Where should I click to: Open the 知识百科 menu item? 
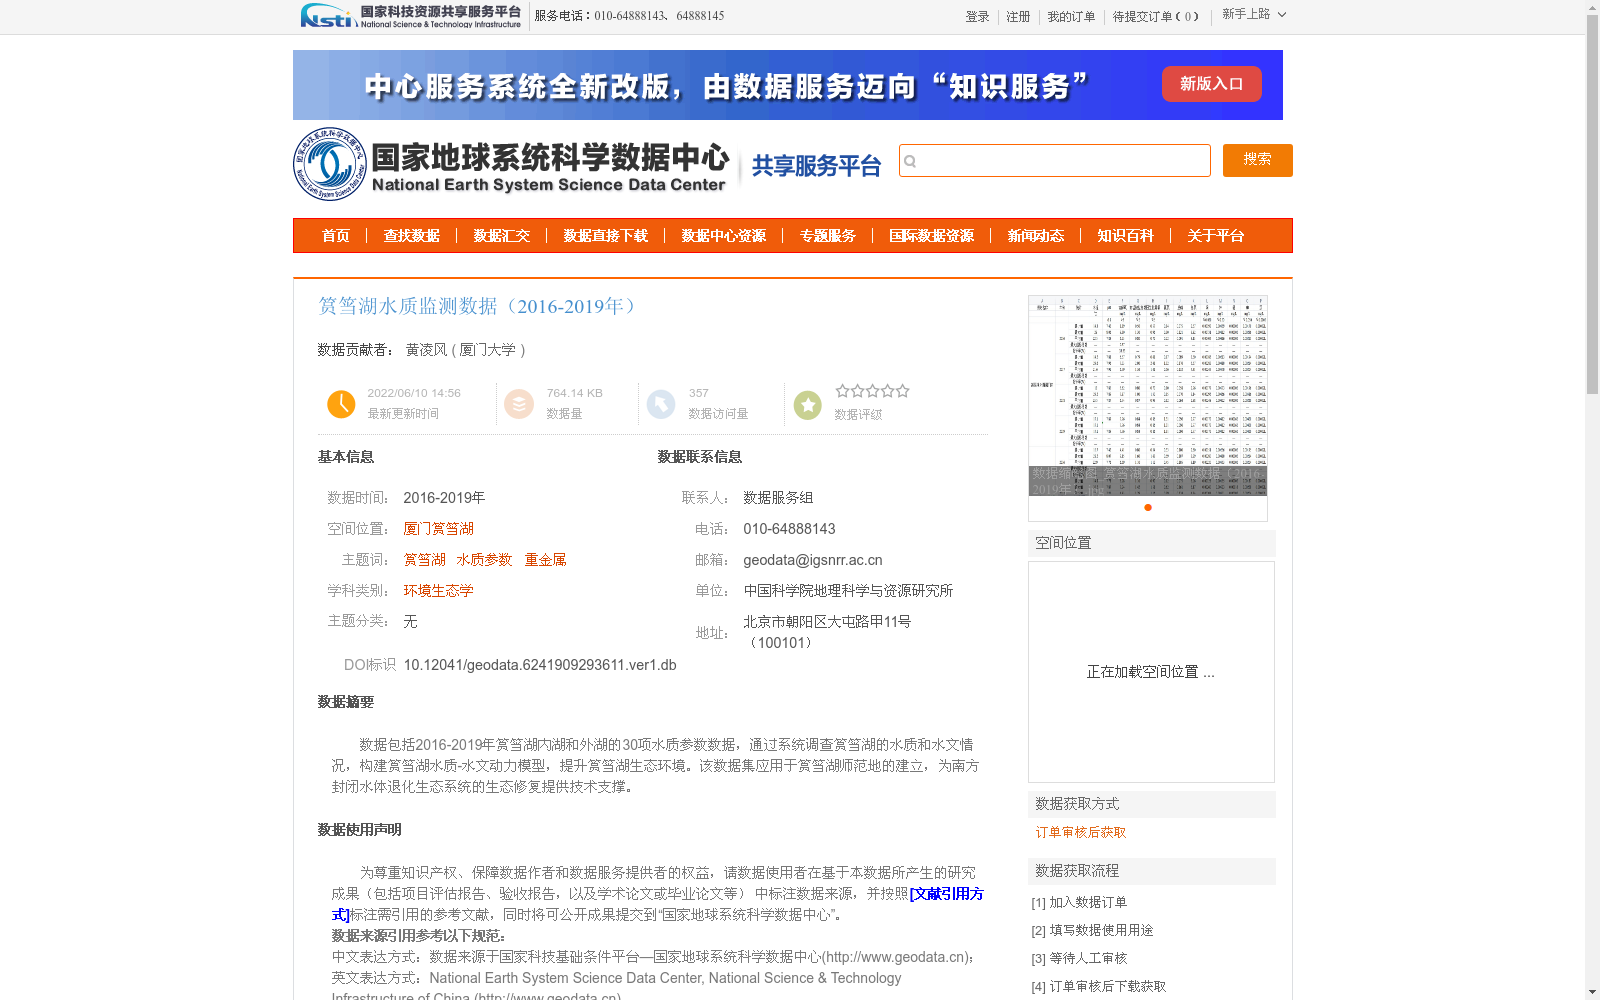point(1126,236)
